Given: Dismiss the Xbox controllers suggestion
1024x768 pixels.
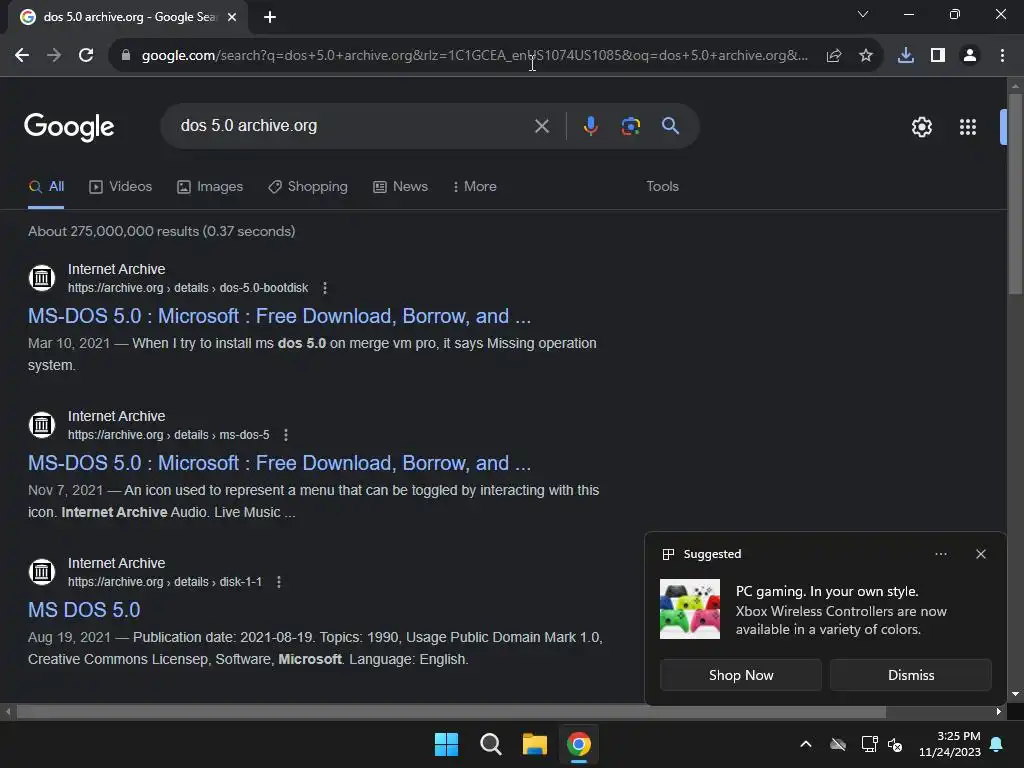Looking at the screenshot, I should point(910,675).
